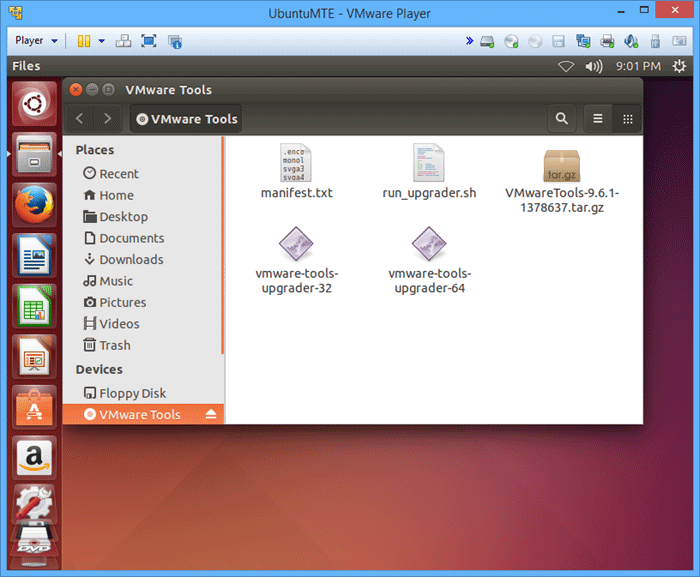Click the last device icon in VMware toolbar
This screenshot has height=577, width=700.
(x=679, y=41)
